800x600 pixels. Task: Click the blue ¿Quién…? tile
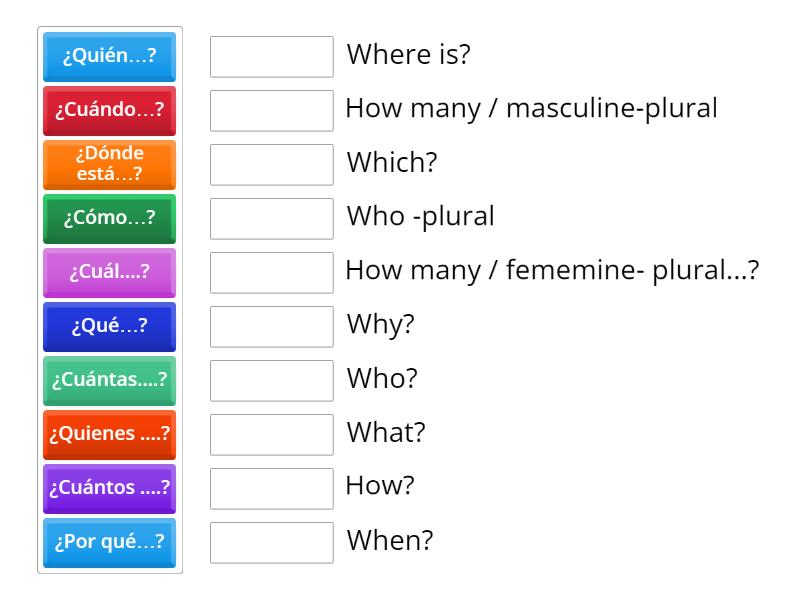[110, 56]
